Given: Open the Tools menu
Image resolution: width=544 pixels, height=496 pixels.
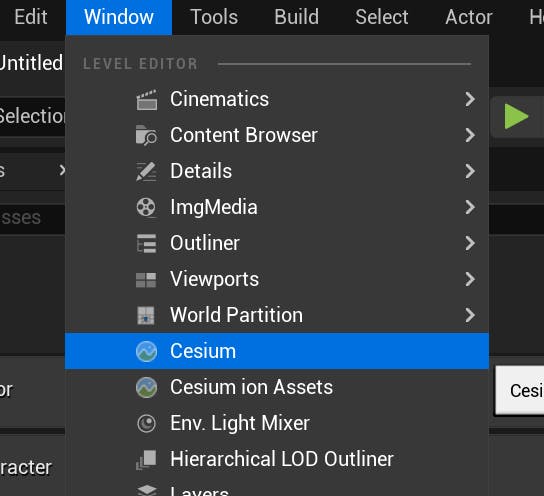Looking at the screenshot, I should coord(214,17).
